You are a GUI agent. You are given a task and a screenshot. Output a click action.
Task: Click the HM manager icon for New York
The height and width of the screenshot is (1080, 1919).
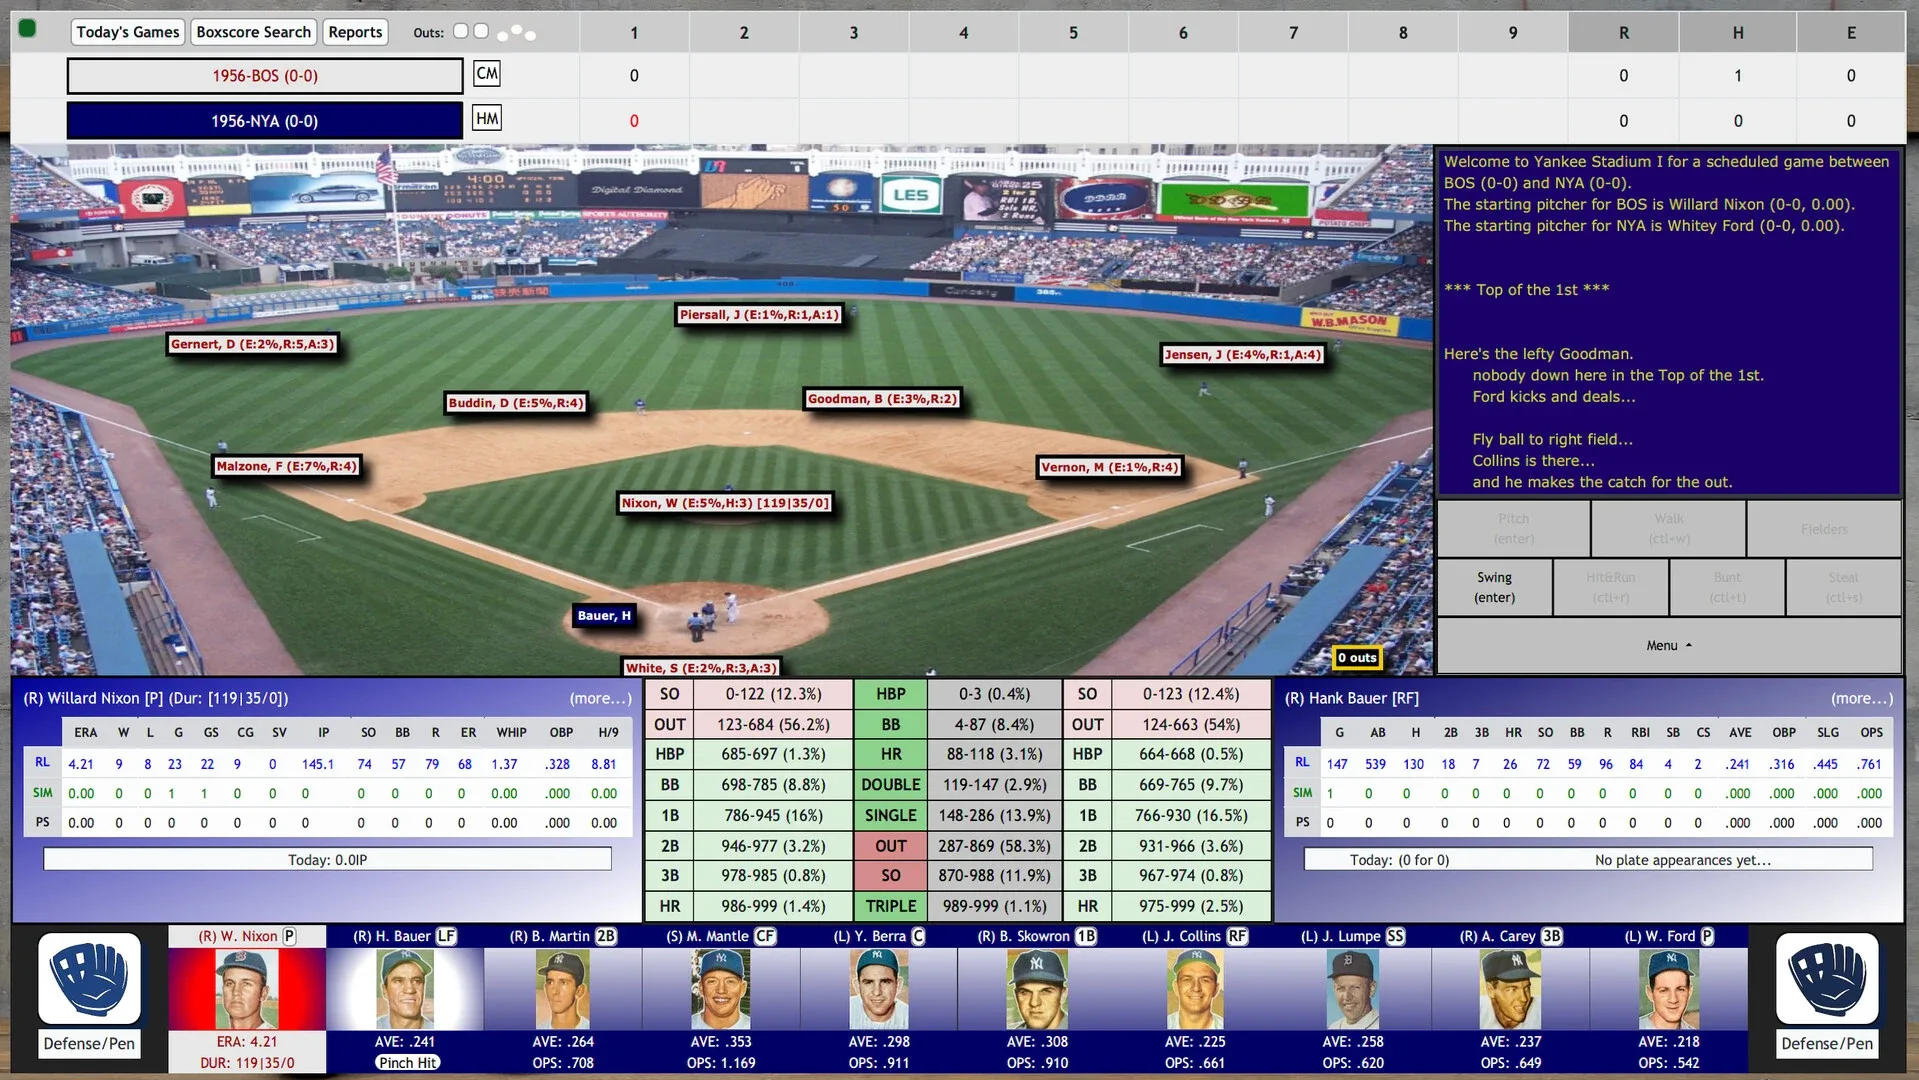487,119
